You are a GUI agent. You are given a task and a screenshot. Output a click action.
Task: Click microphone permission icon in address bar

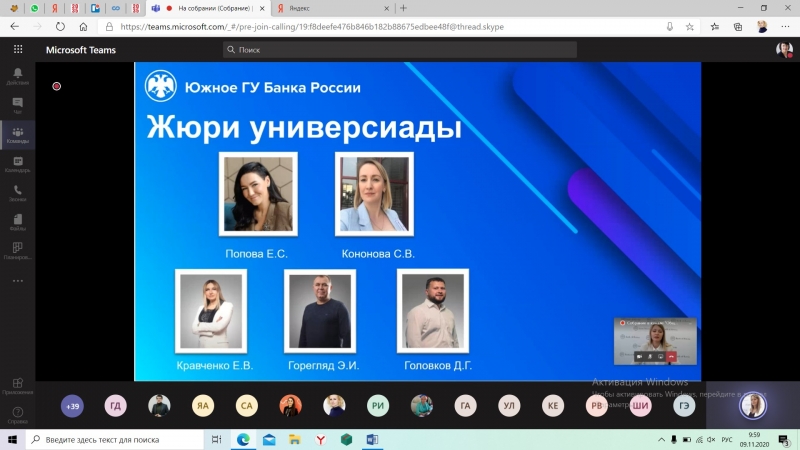670,27
